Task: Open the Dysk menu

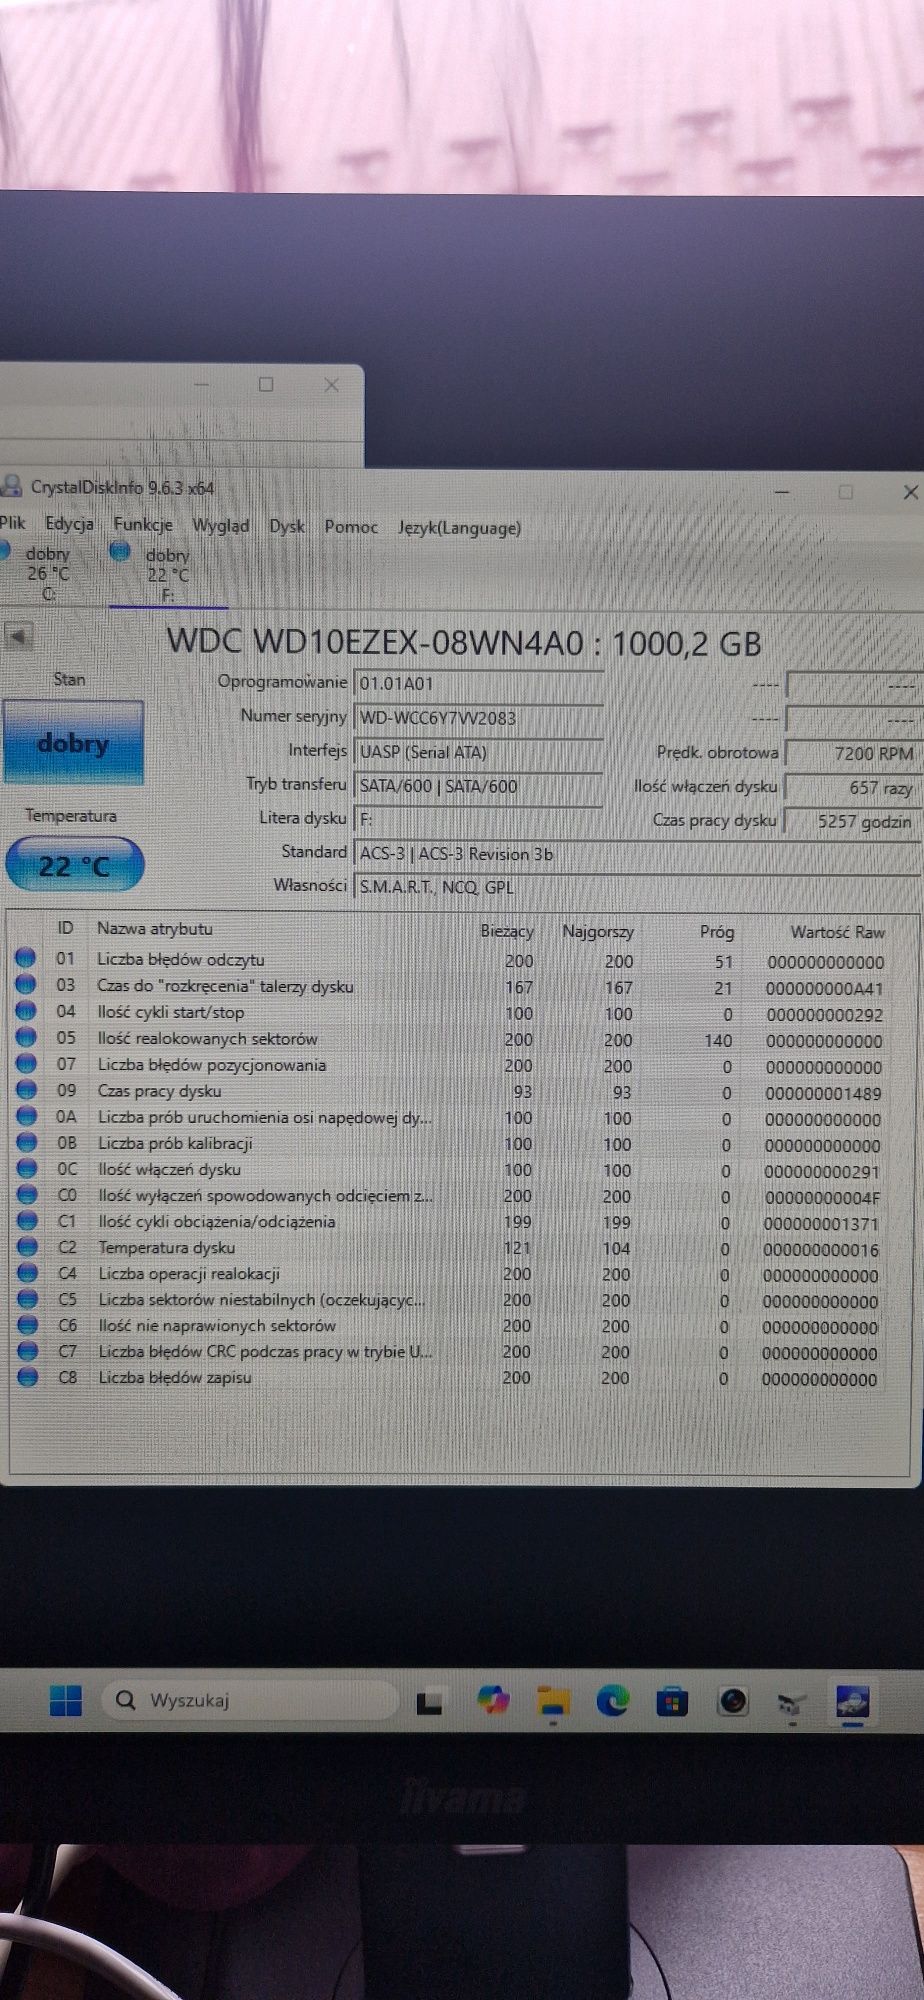Action: coord(287,526)
